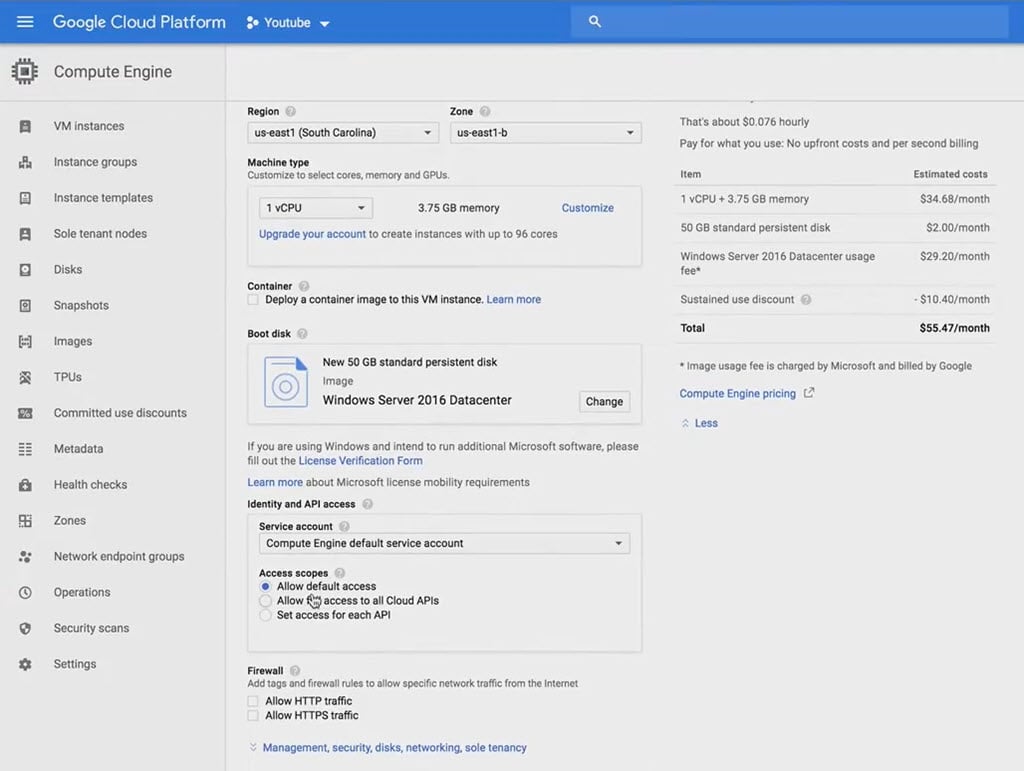Open VM instances in the sidebar
This screenshot has height=771, width=1024.
[x=89, y=126]
